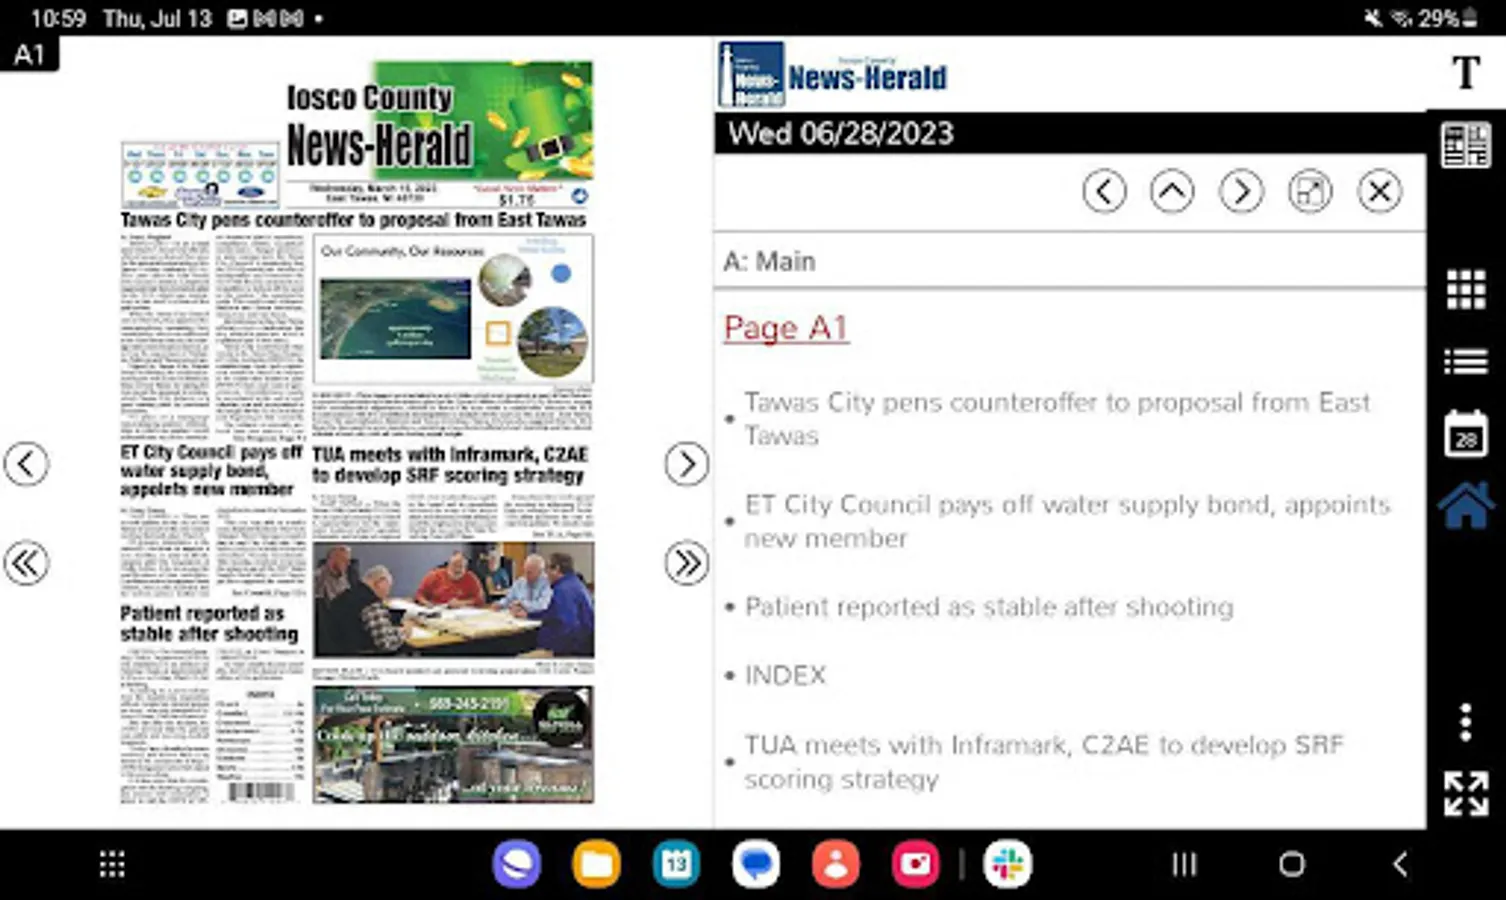
Task: Click the enlarge article panel icon
Action: pos(1310,191)
